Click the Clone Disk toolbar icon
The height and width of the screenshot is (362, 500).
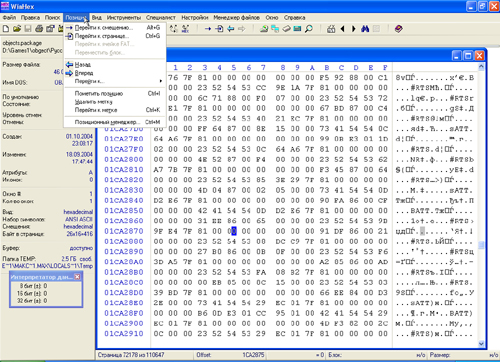[275, 29]
